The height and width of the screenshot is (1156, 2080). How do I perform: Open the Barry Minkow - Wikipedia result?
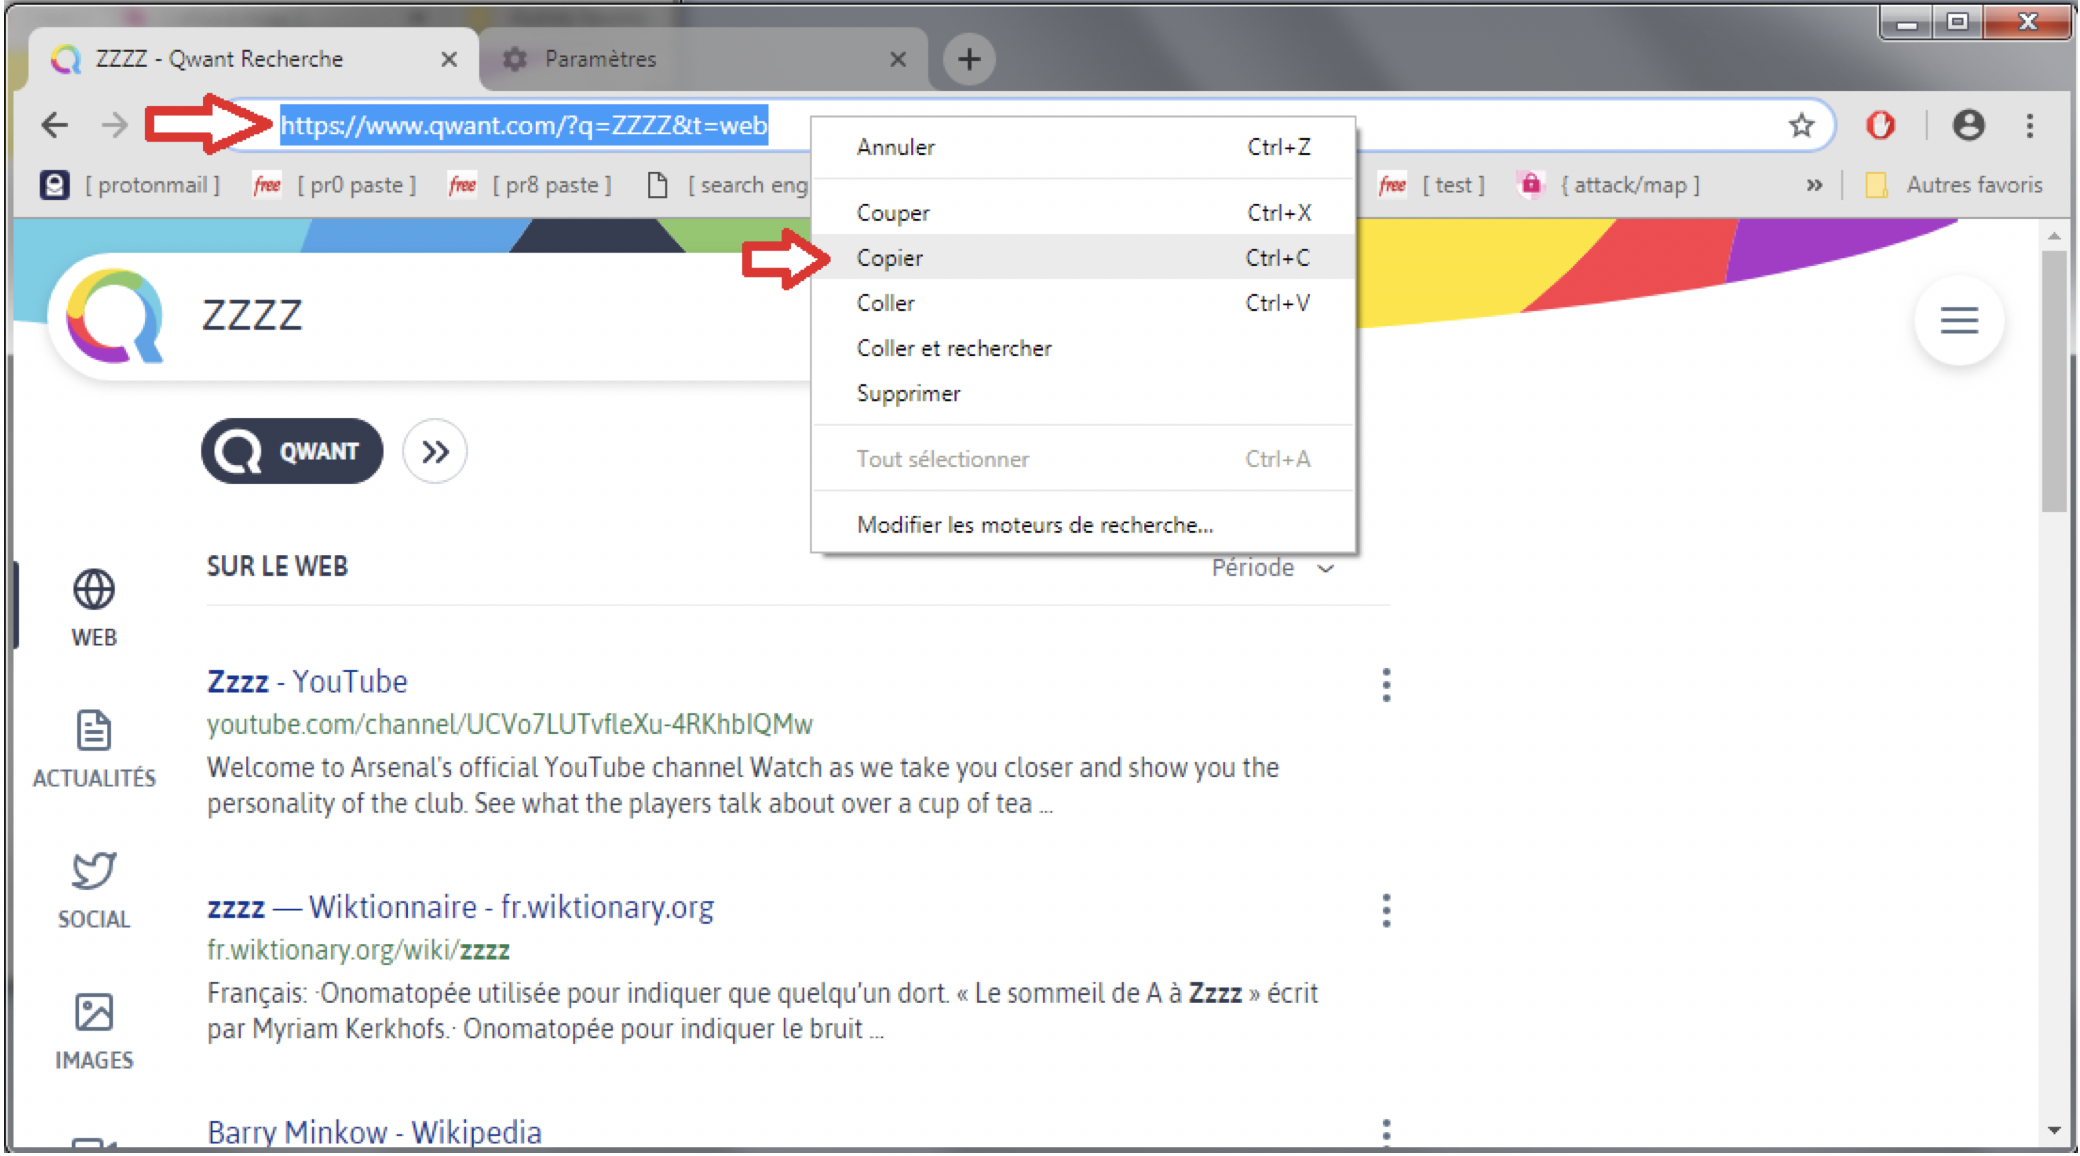pos(374,1133)
